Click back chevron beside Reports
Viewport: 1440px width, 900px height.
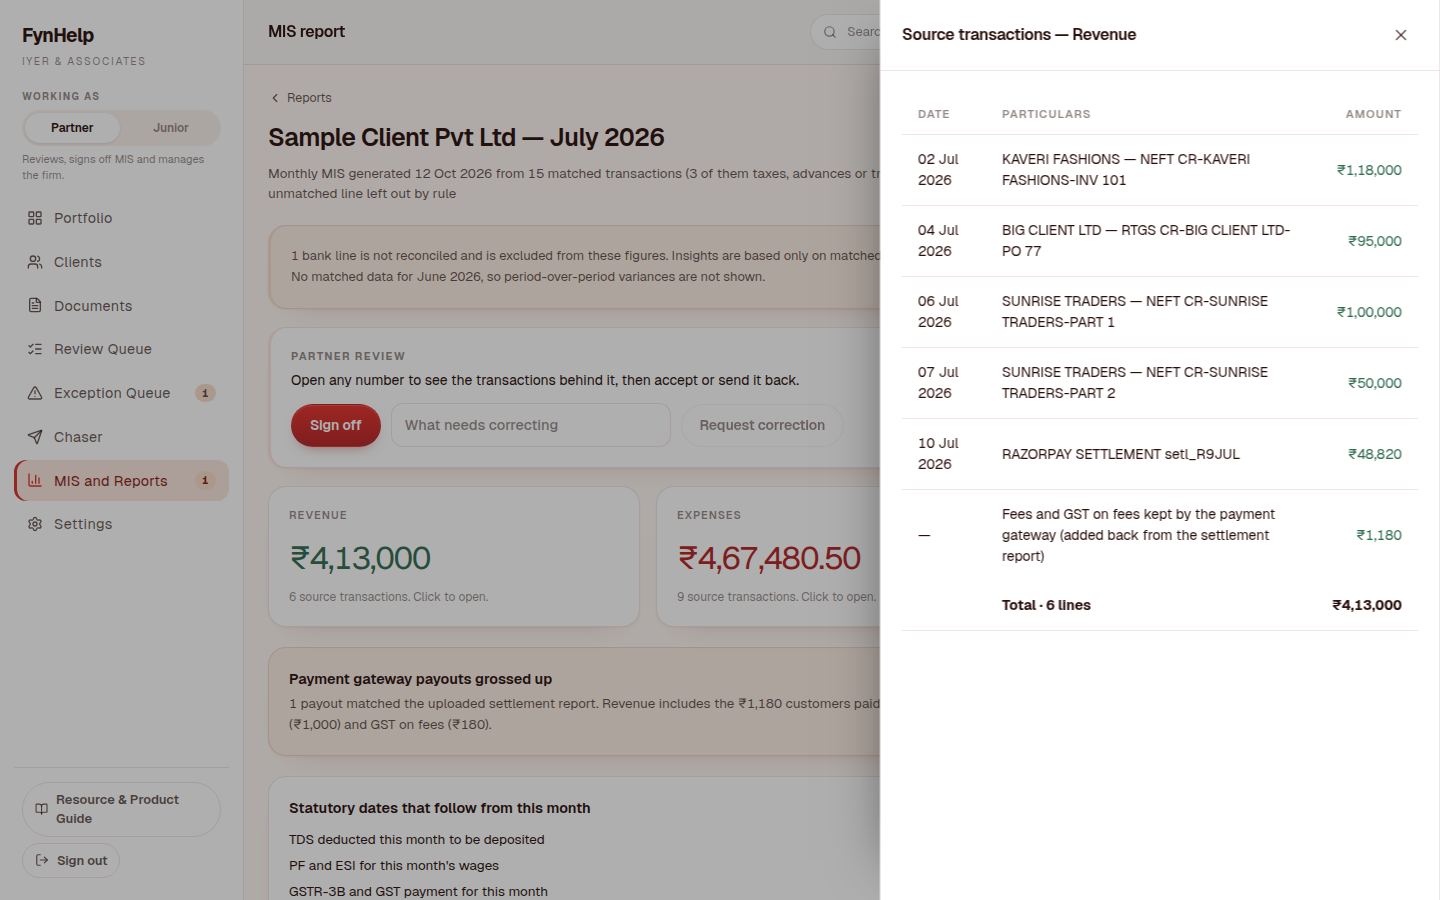275,98
